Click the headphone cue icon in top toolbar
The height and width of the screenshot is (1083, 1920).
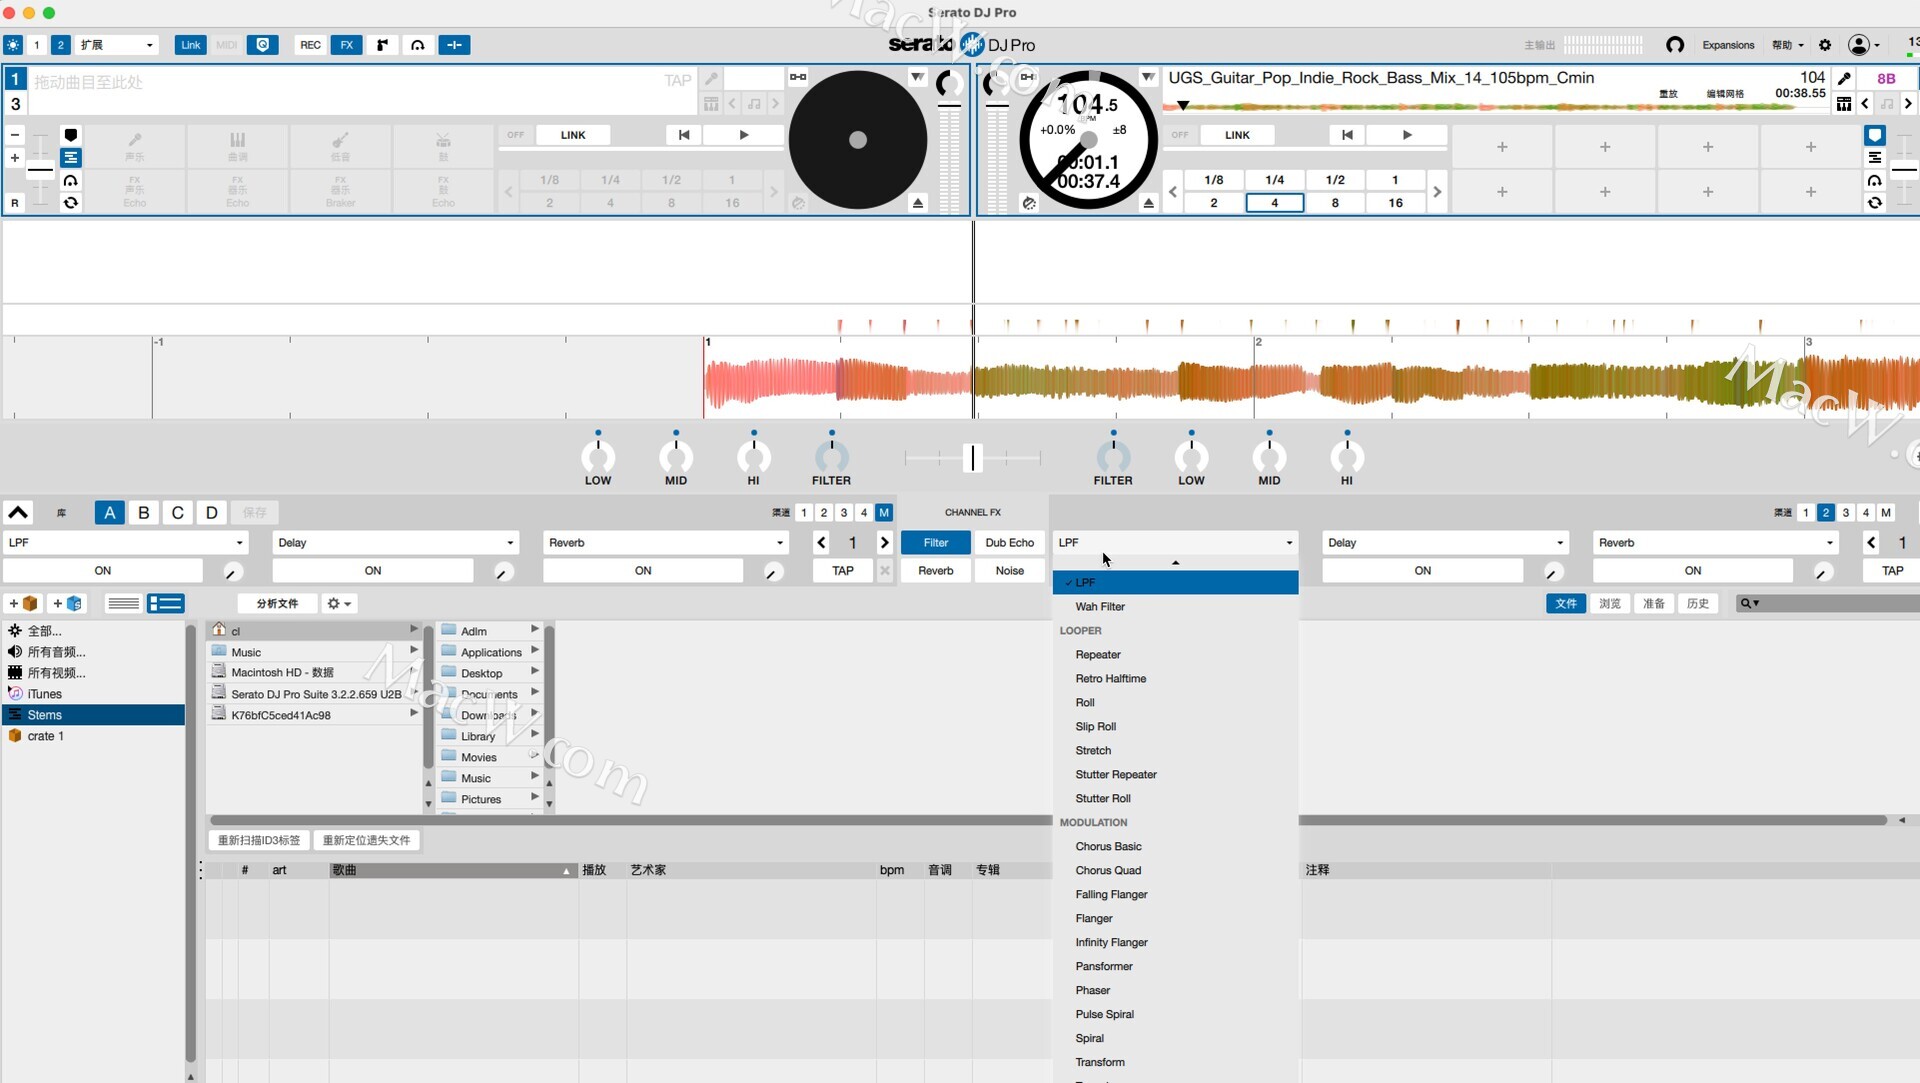(418, 45)
